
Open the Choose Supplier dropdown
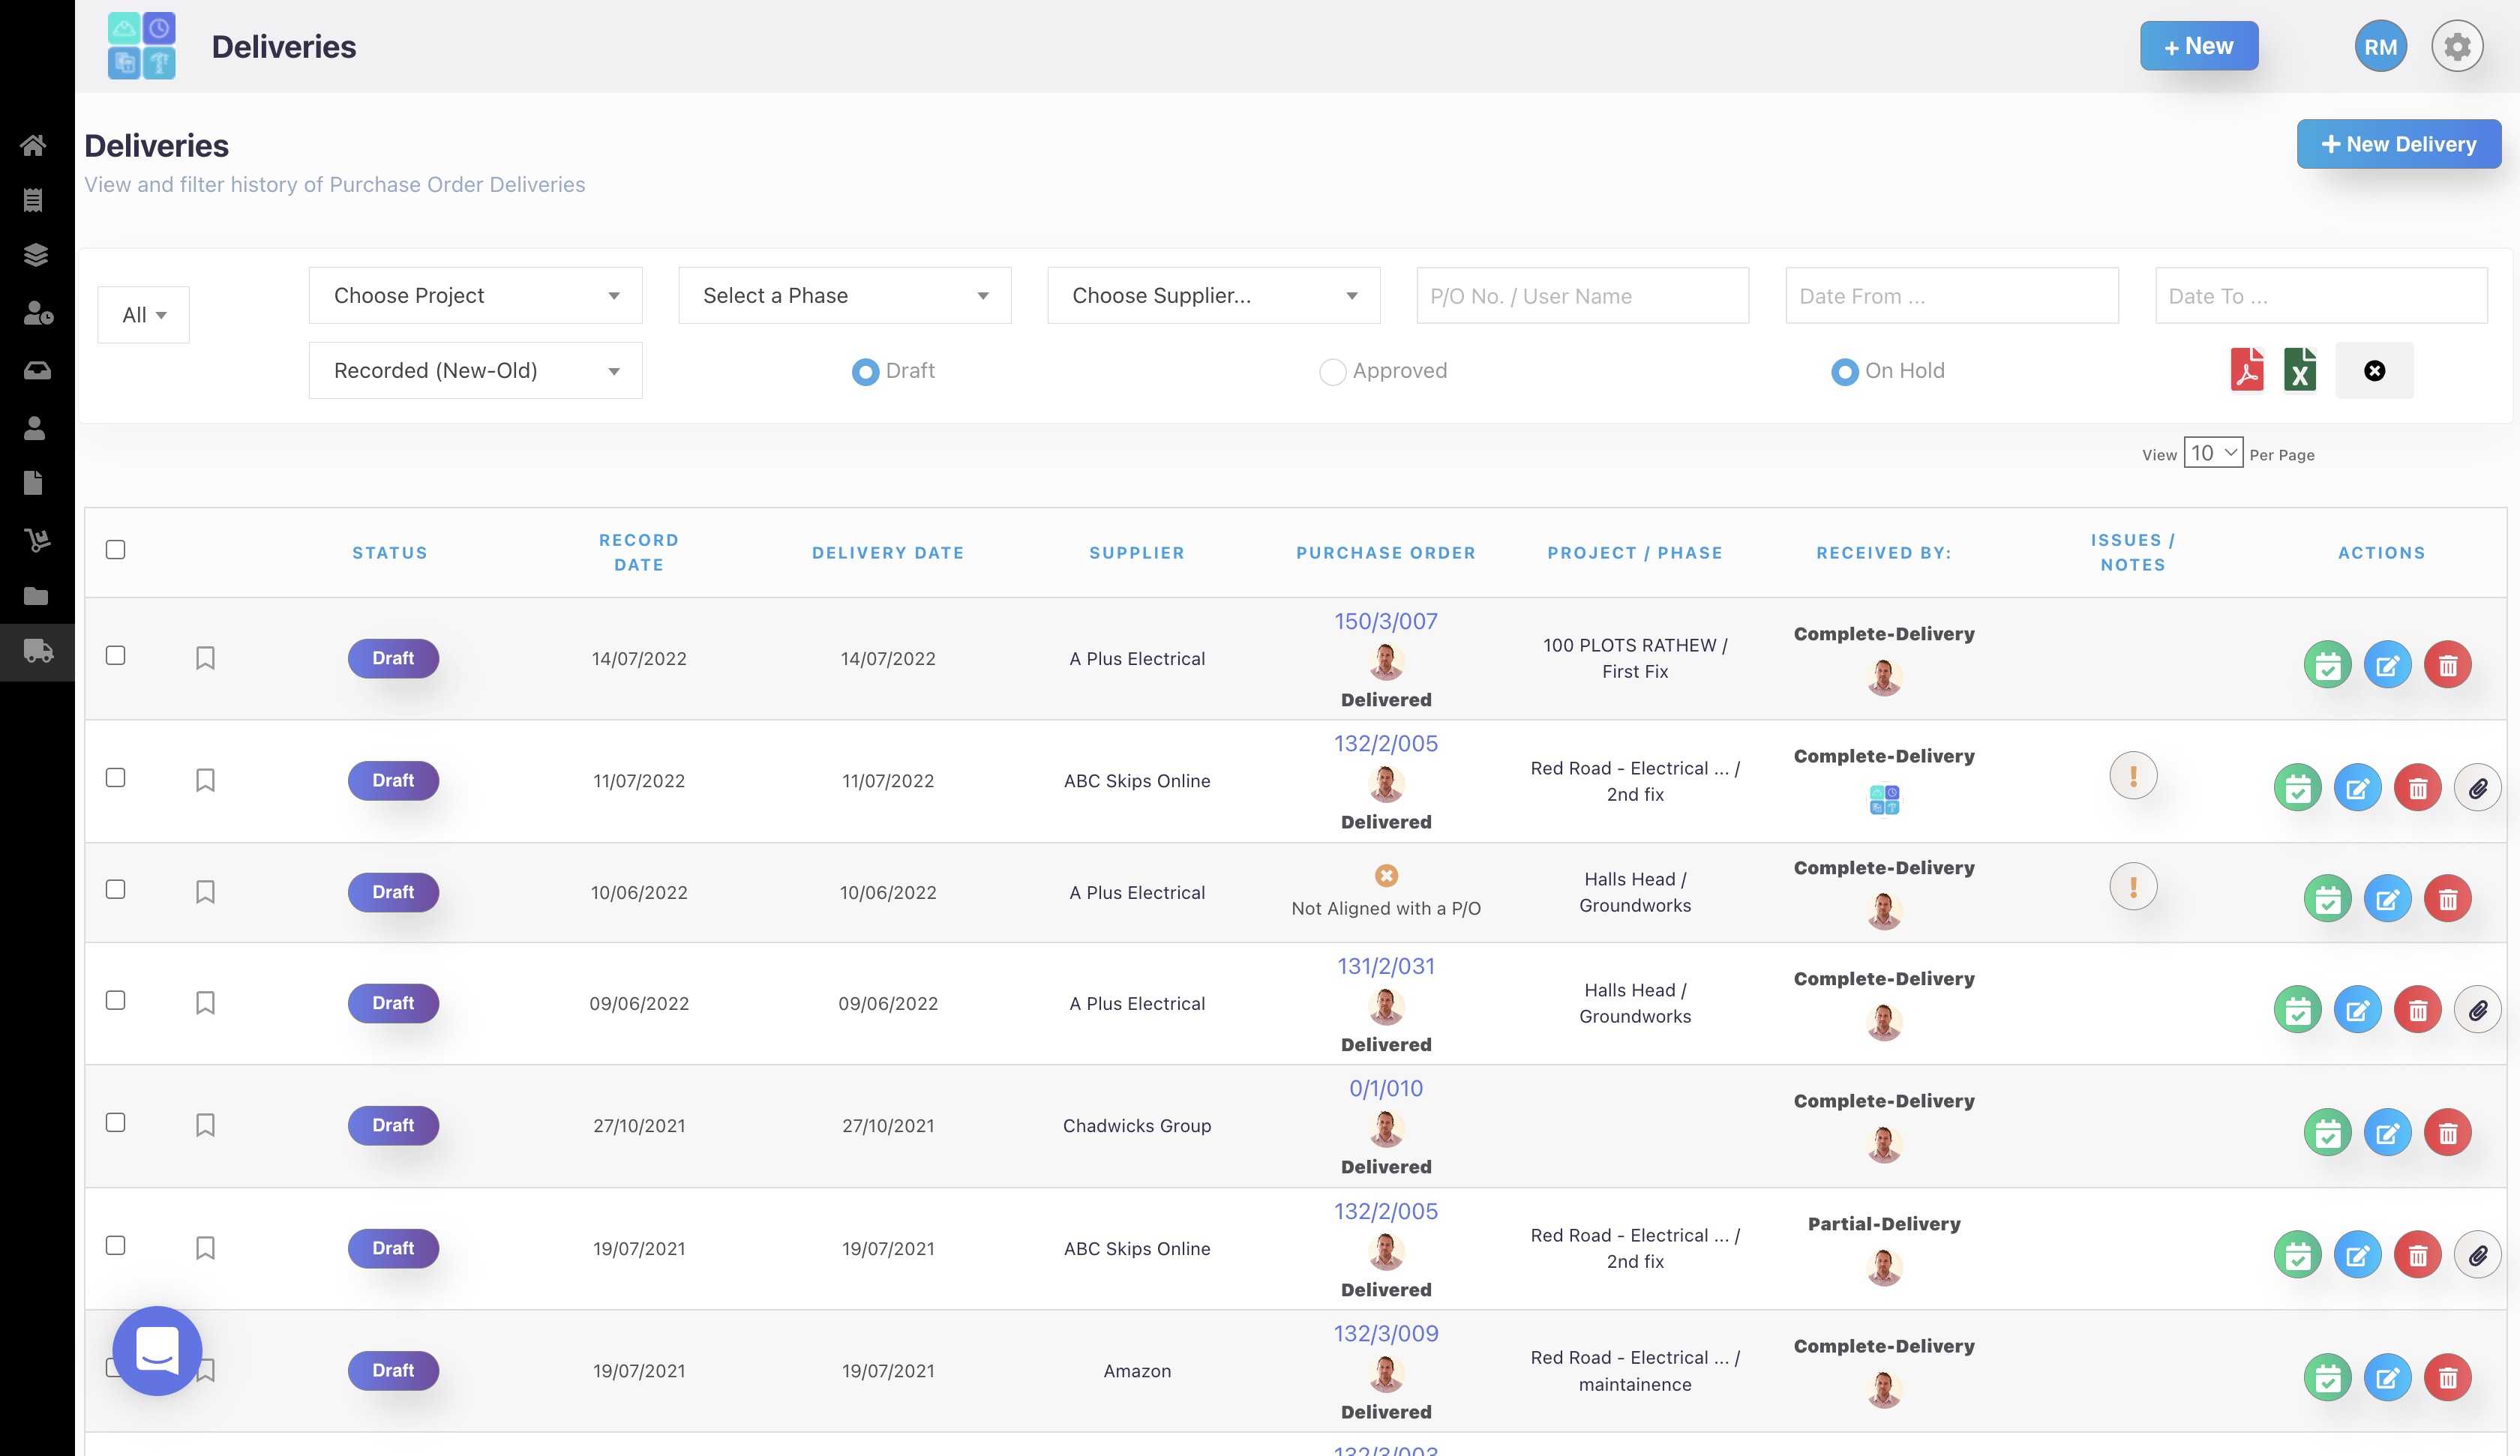1213,296
